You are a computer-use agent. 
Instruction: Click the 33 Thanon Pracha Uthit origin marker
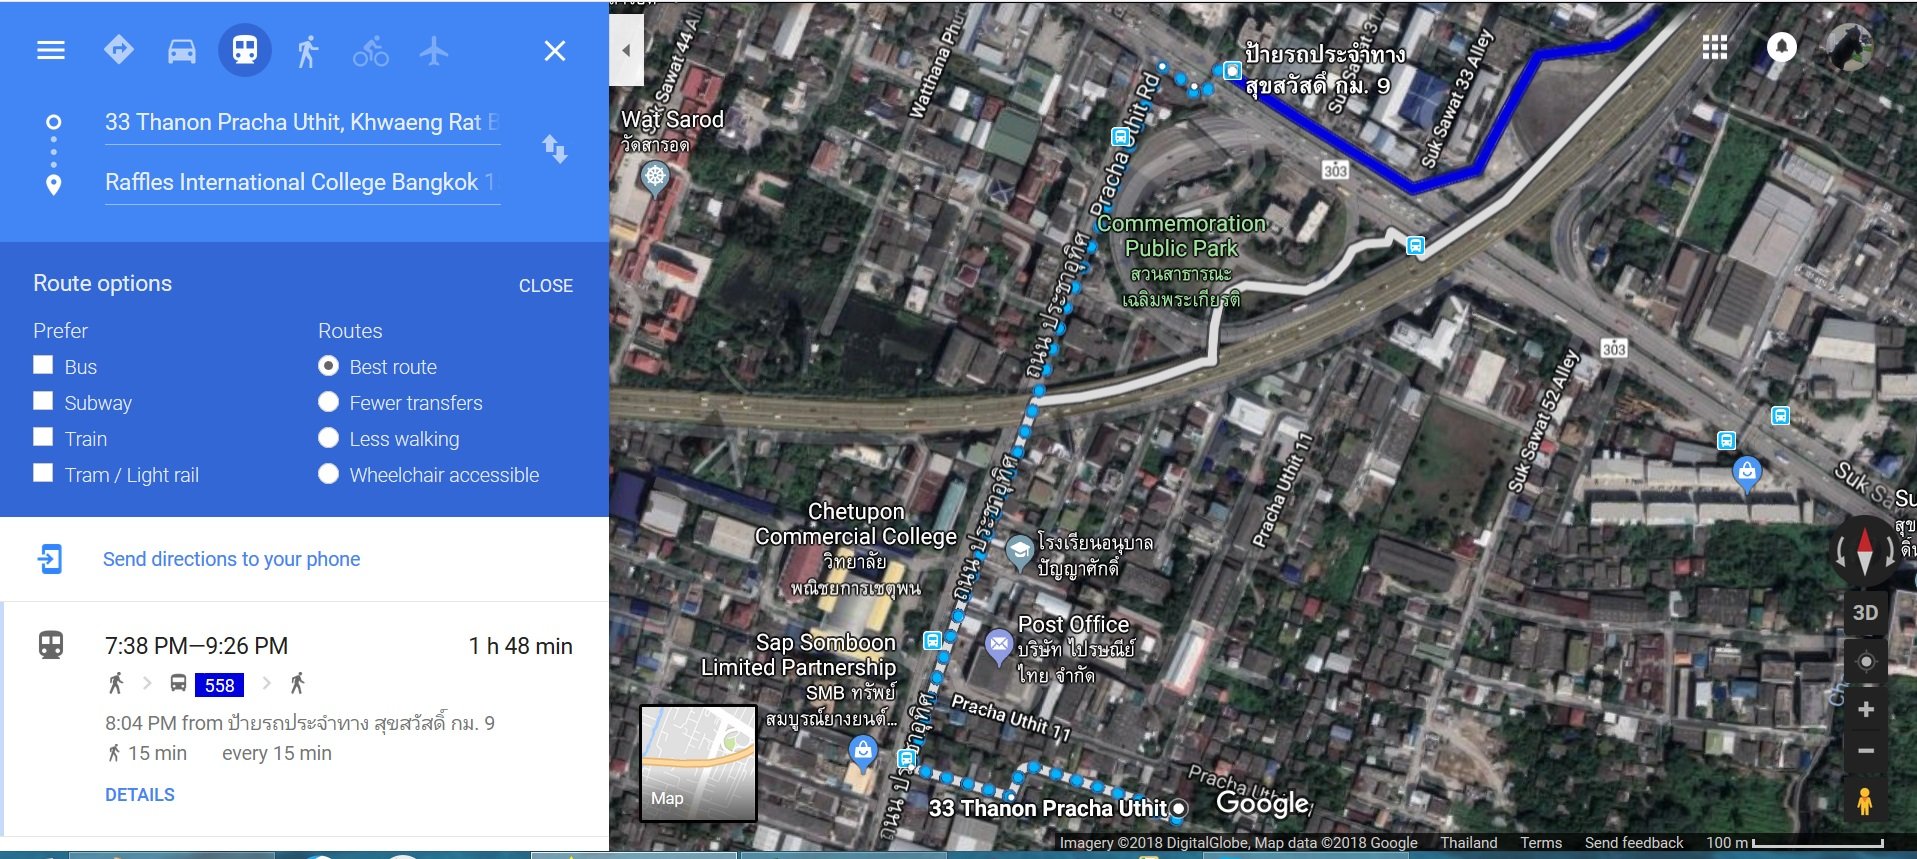click(1179, 808)
